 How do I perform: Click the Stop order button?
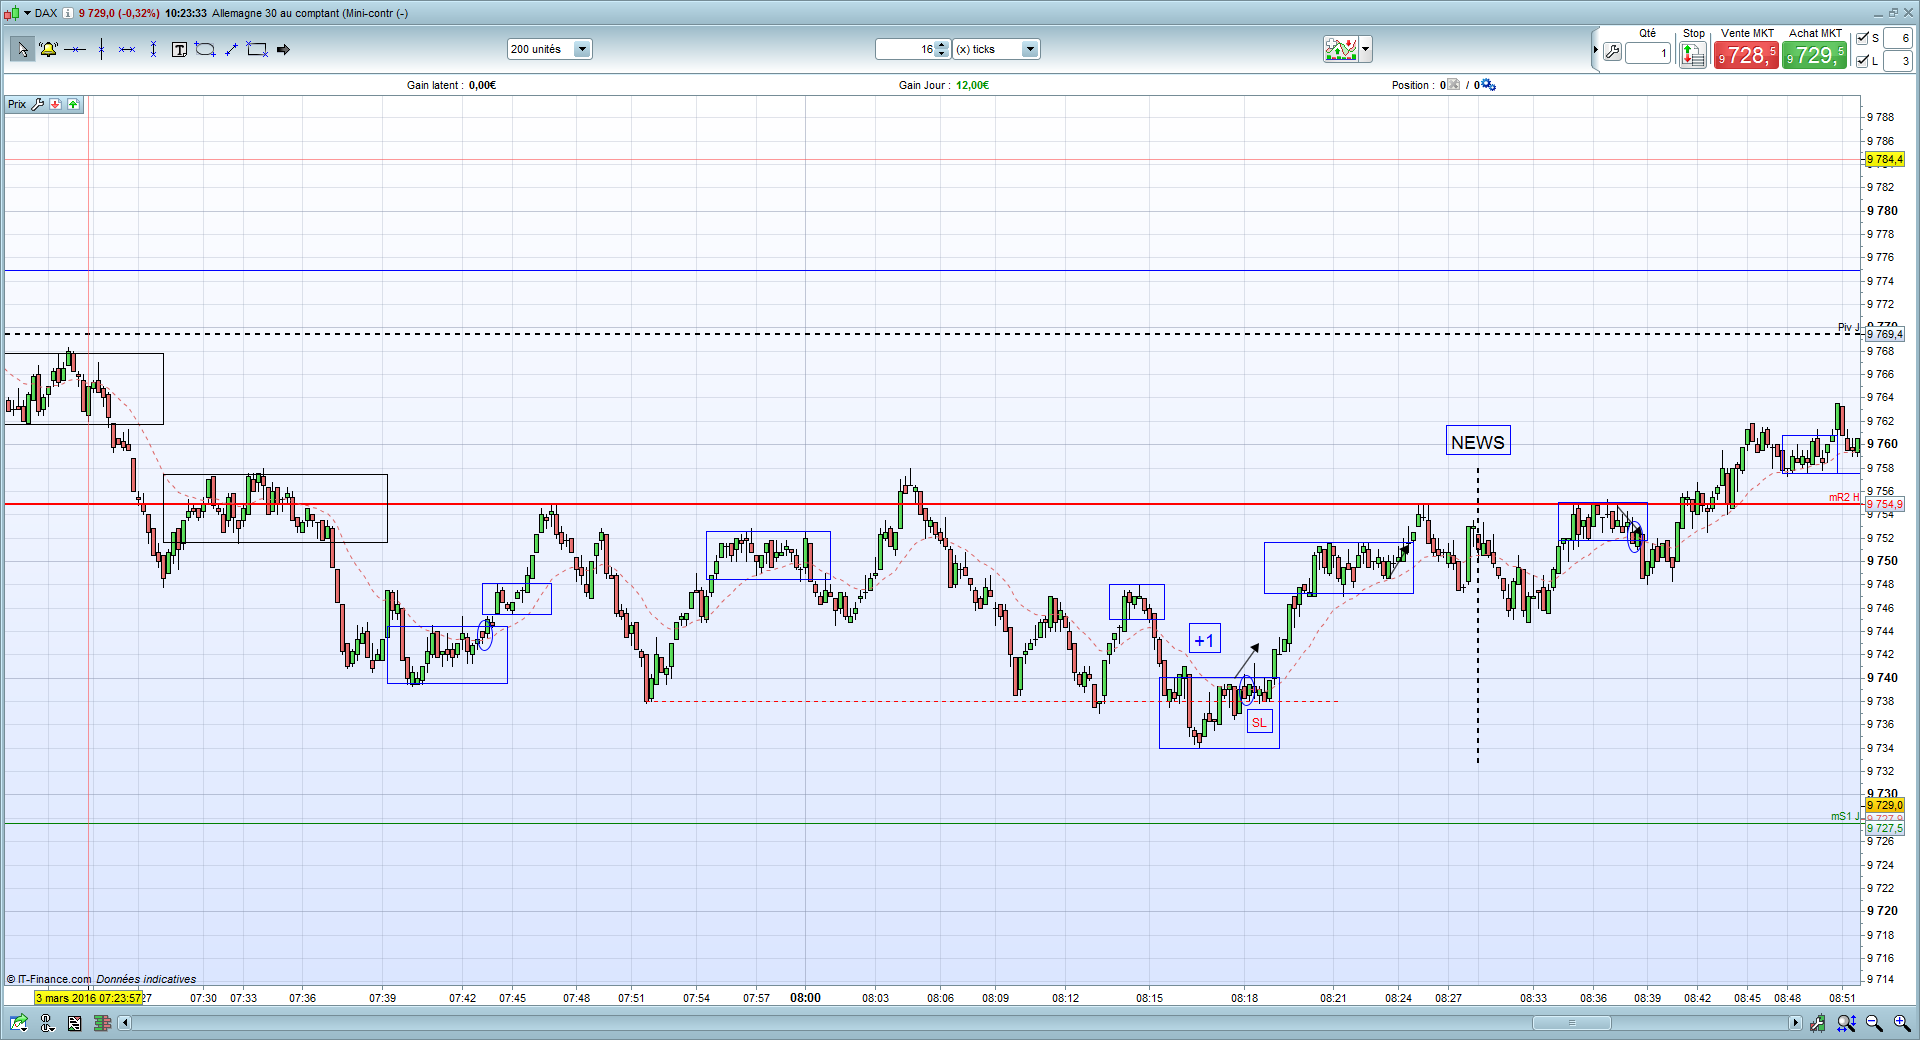1693,55
